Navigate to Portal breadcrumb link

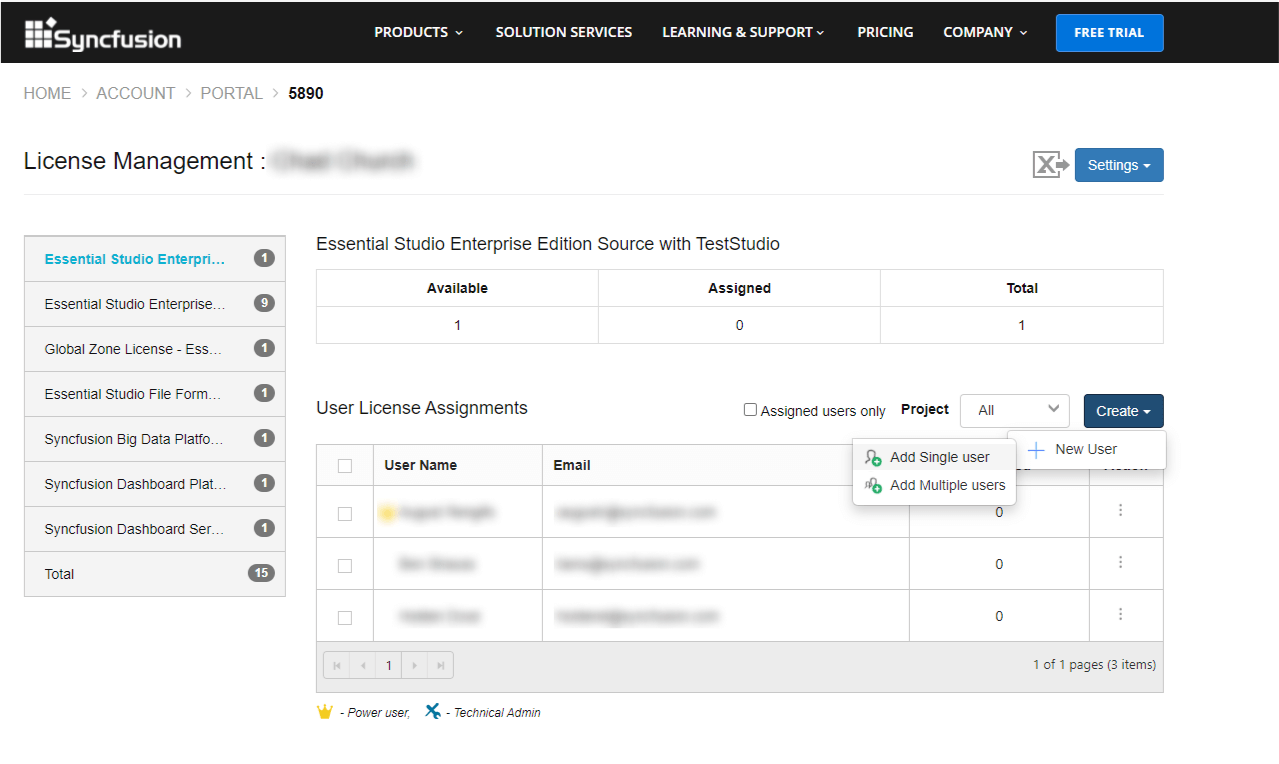[231, 93]
